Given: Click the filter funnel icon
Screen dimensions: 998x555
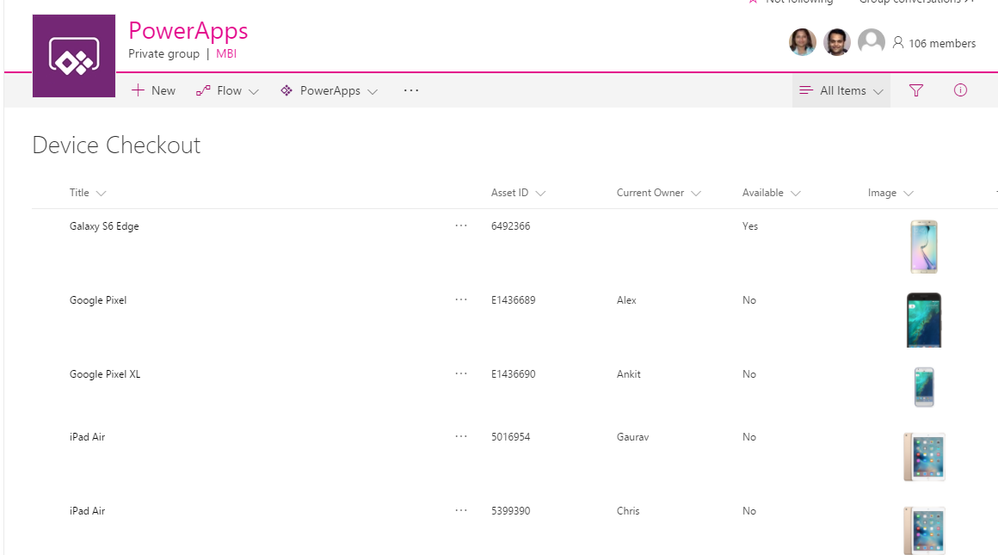Looking at the screenshot, I should 916,90.
